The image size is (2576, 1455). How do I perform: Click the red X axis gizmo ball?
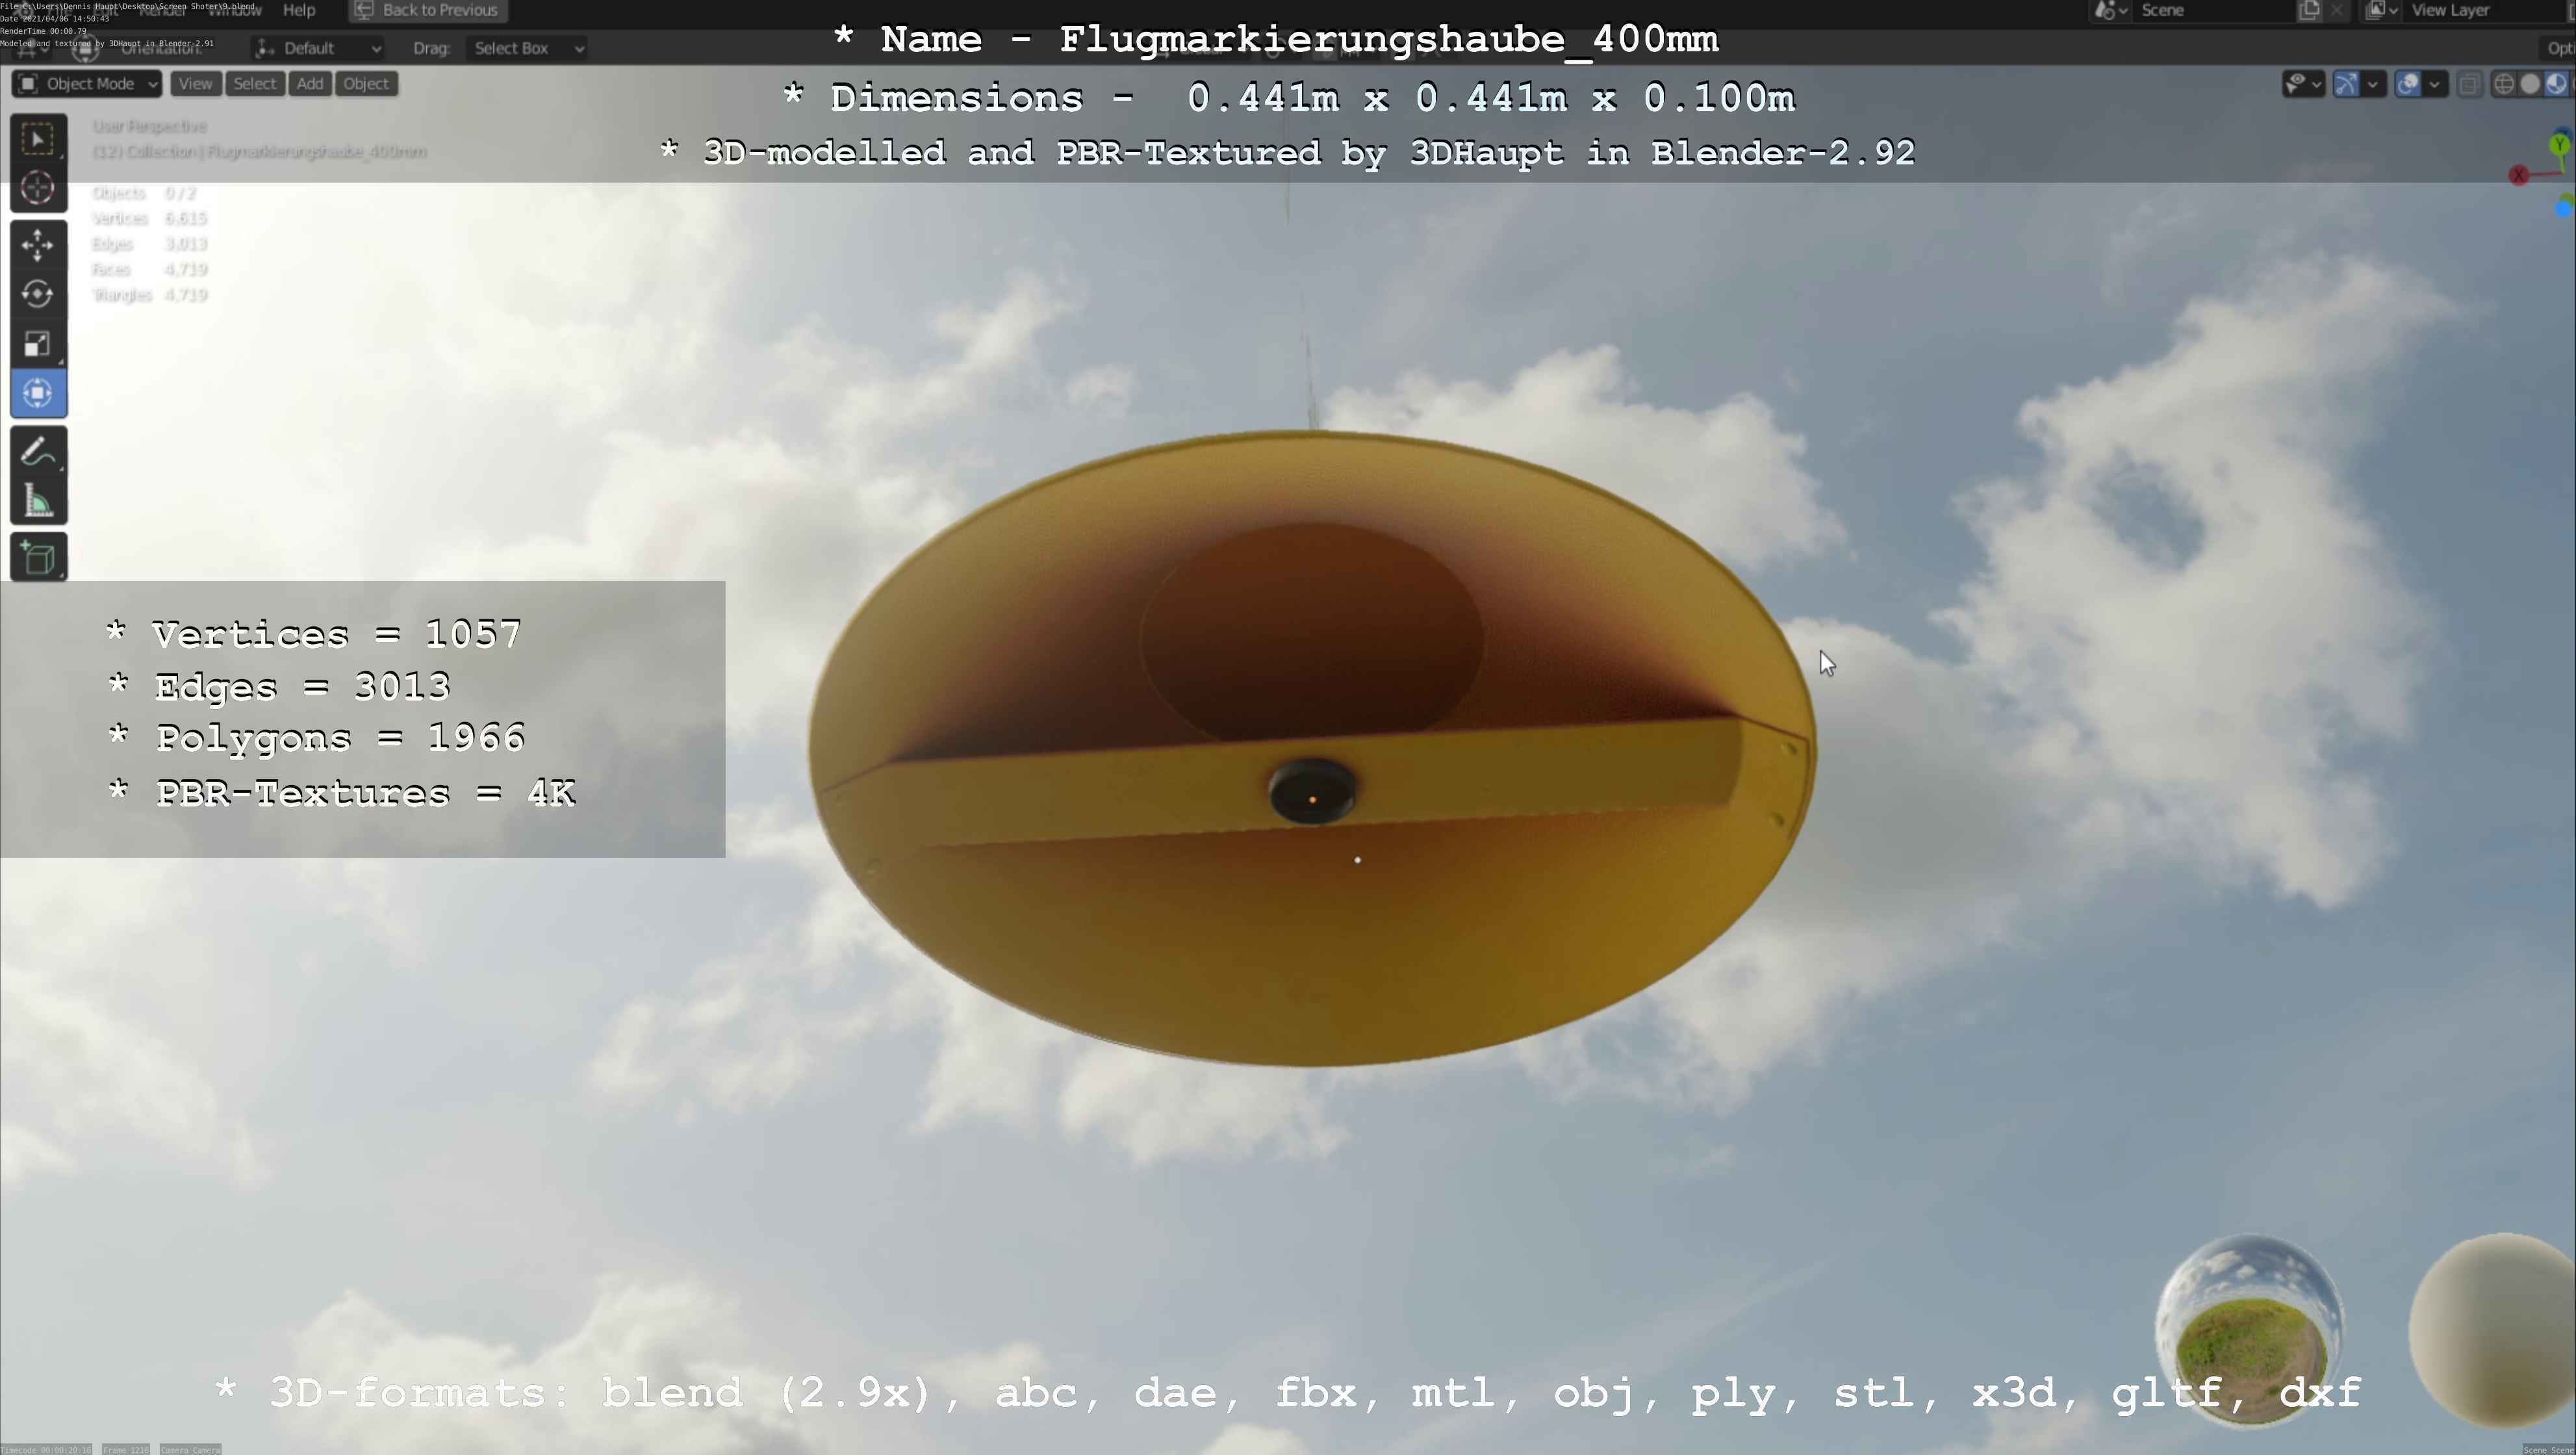tap(2519, 176)
